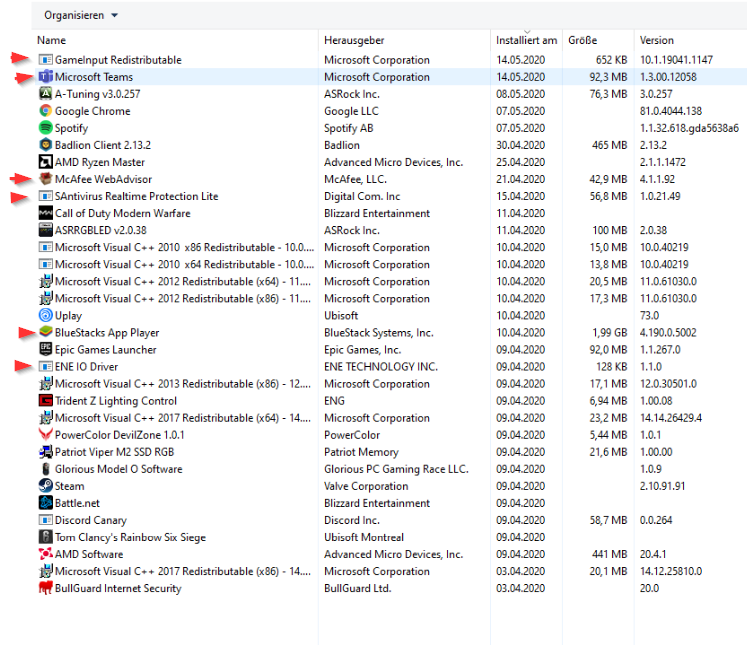
Task: Click the AMD Software icon
Action: tap(45, 554)
